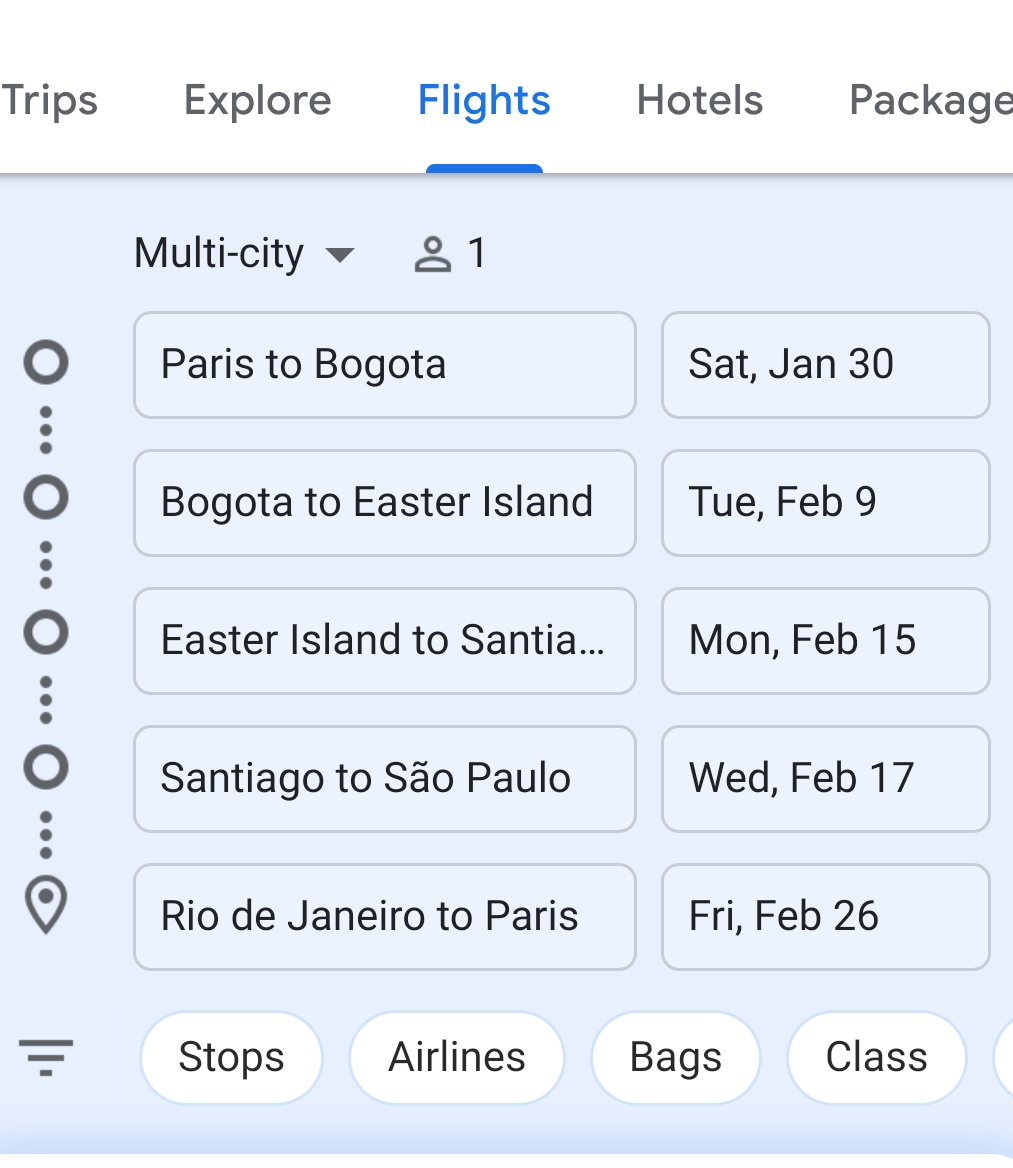
Task: Change the Wed, Feb 17 date field
Action: pyautogui.click(x=825, y=779)
